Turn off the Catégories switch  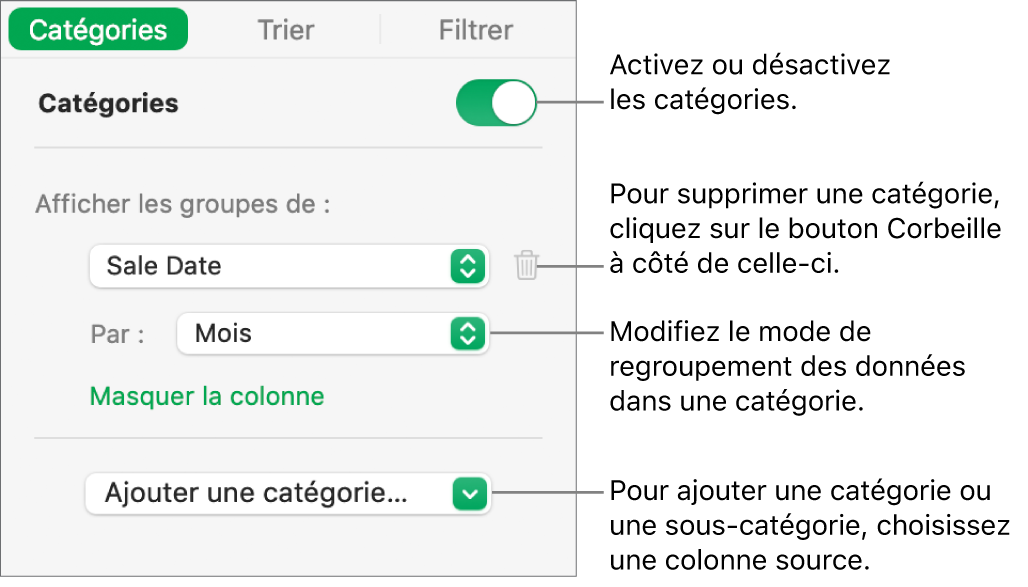[x=496, y=103]
